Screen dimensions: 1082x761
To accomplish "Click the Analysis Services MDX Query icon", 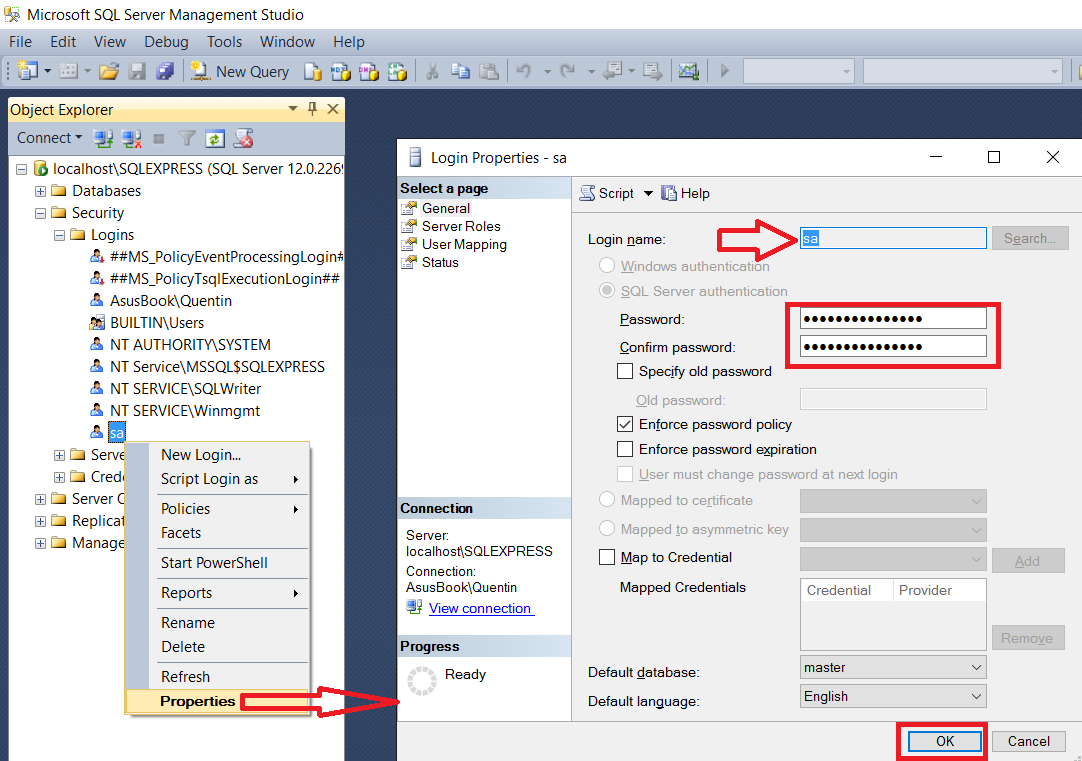I will tap(340, 71).
